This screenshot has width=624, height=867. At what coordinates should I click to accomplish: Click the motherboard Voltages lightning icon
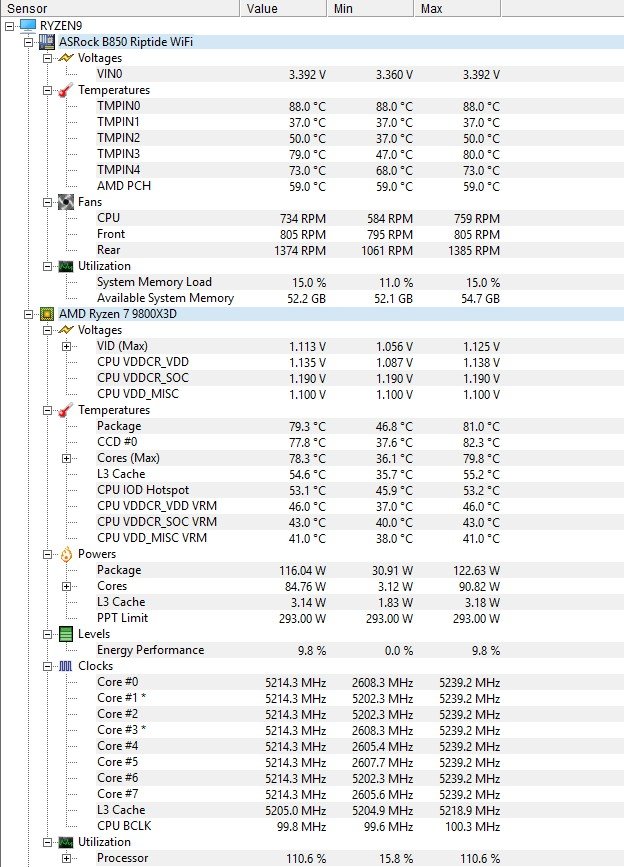point(66,58)
